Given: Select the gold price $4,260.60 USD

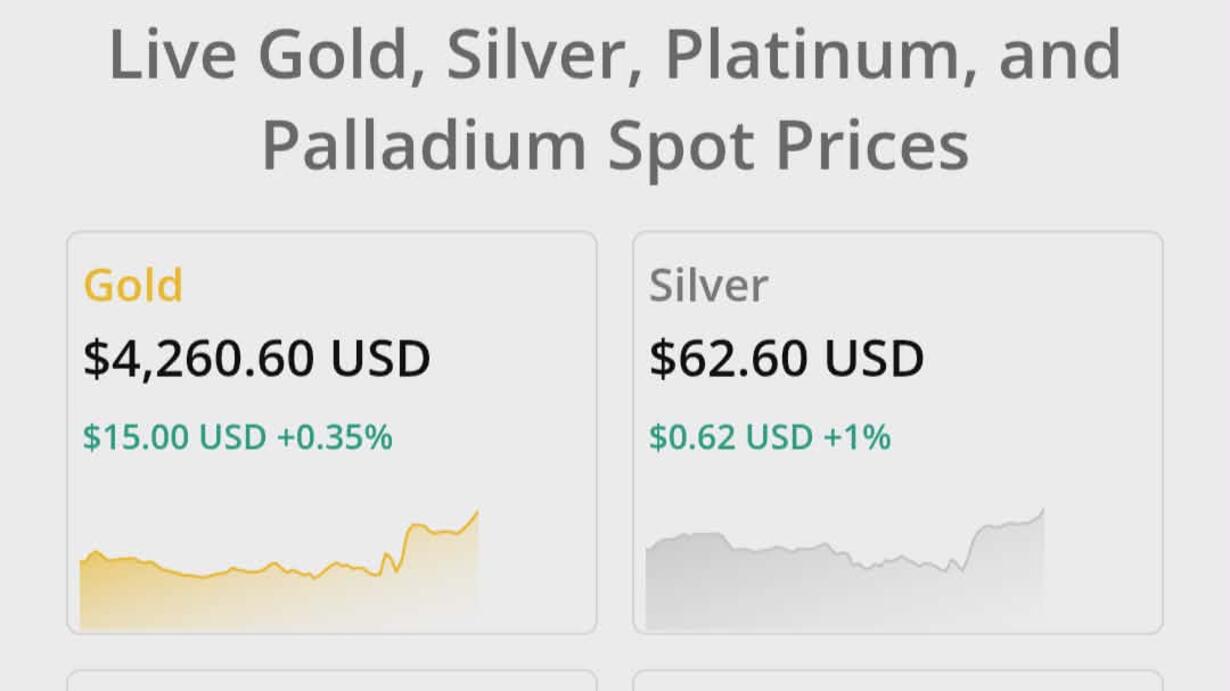Looking at the screenshot, I should pos(256,359).
